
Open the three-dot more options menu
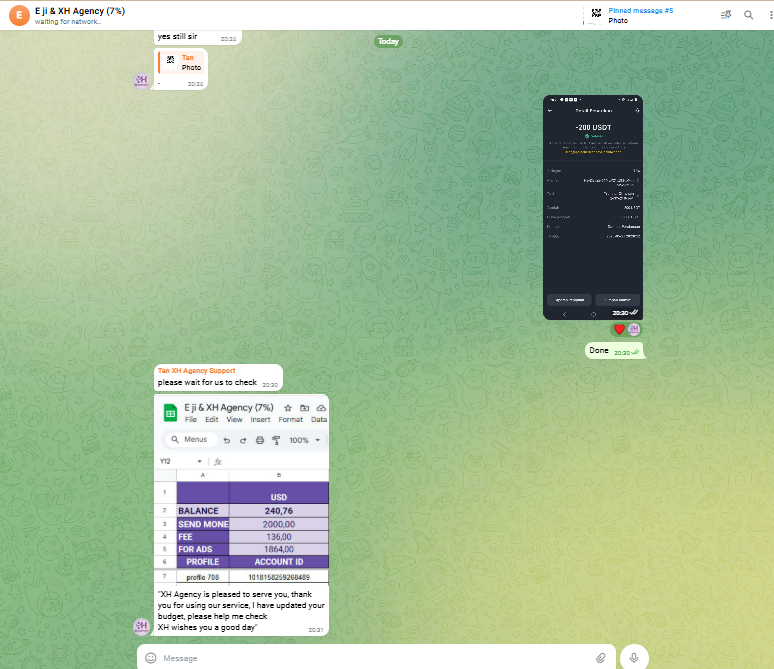pyautogui.click(x=766, y=15)
